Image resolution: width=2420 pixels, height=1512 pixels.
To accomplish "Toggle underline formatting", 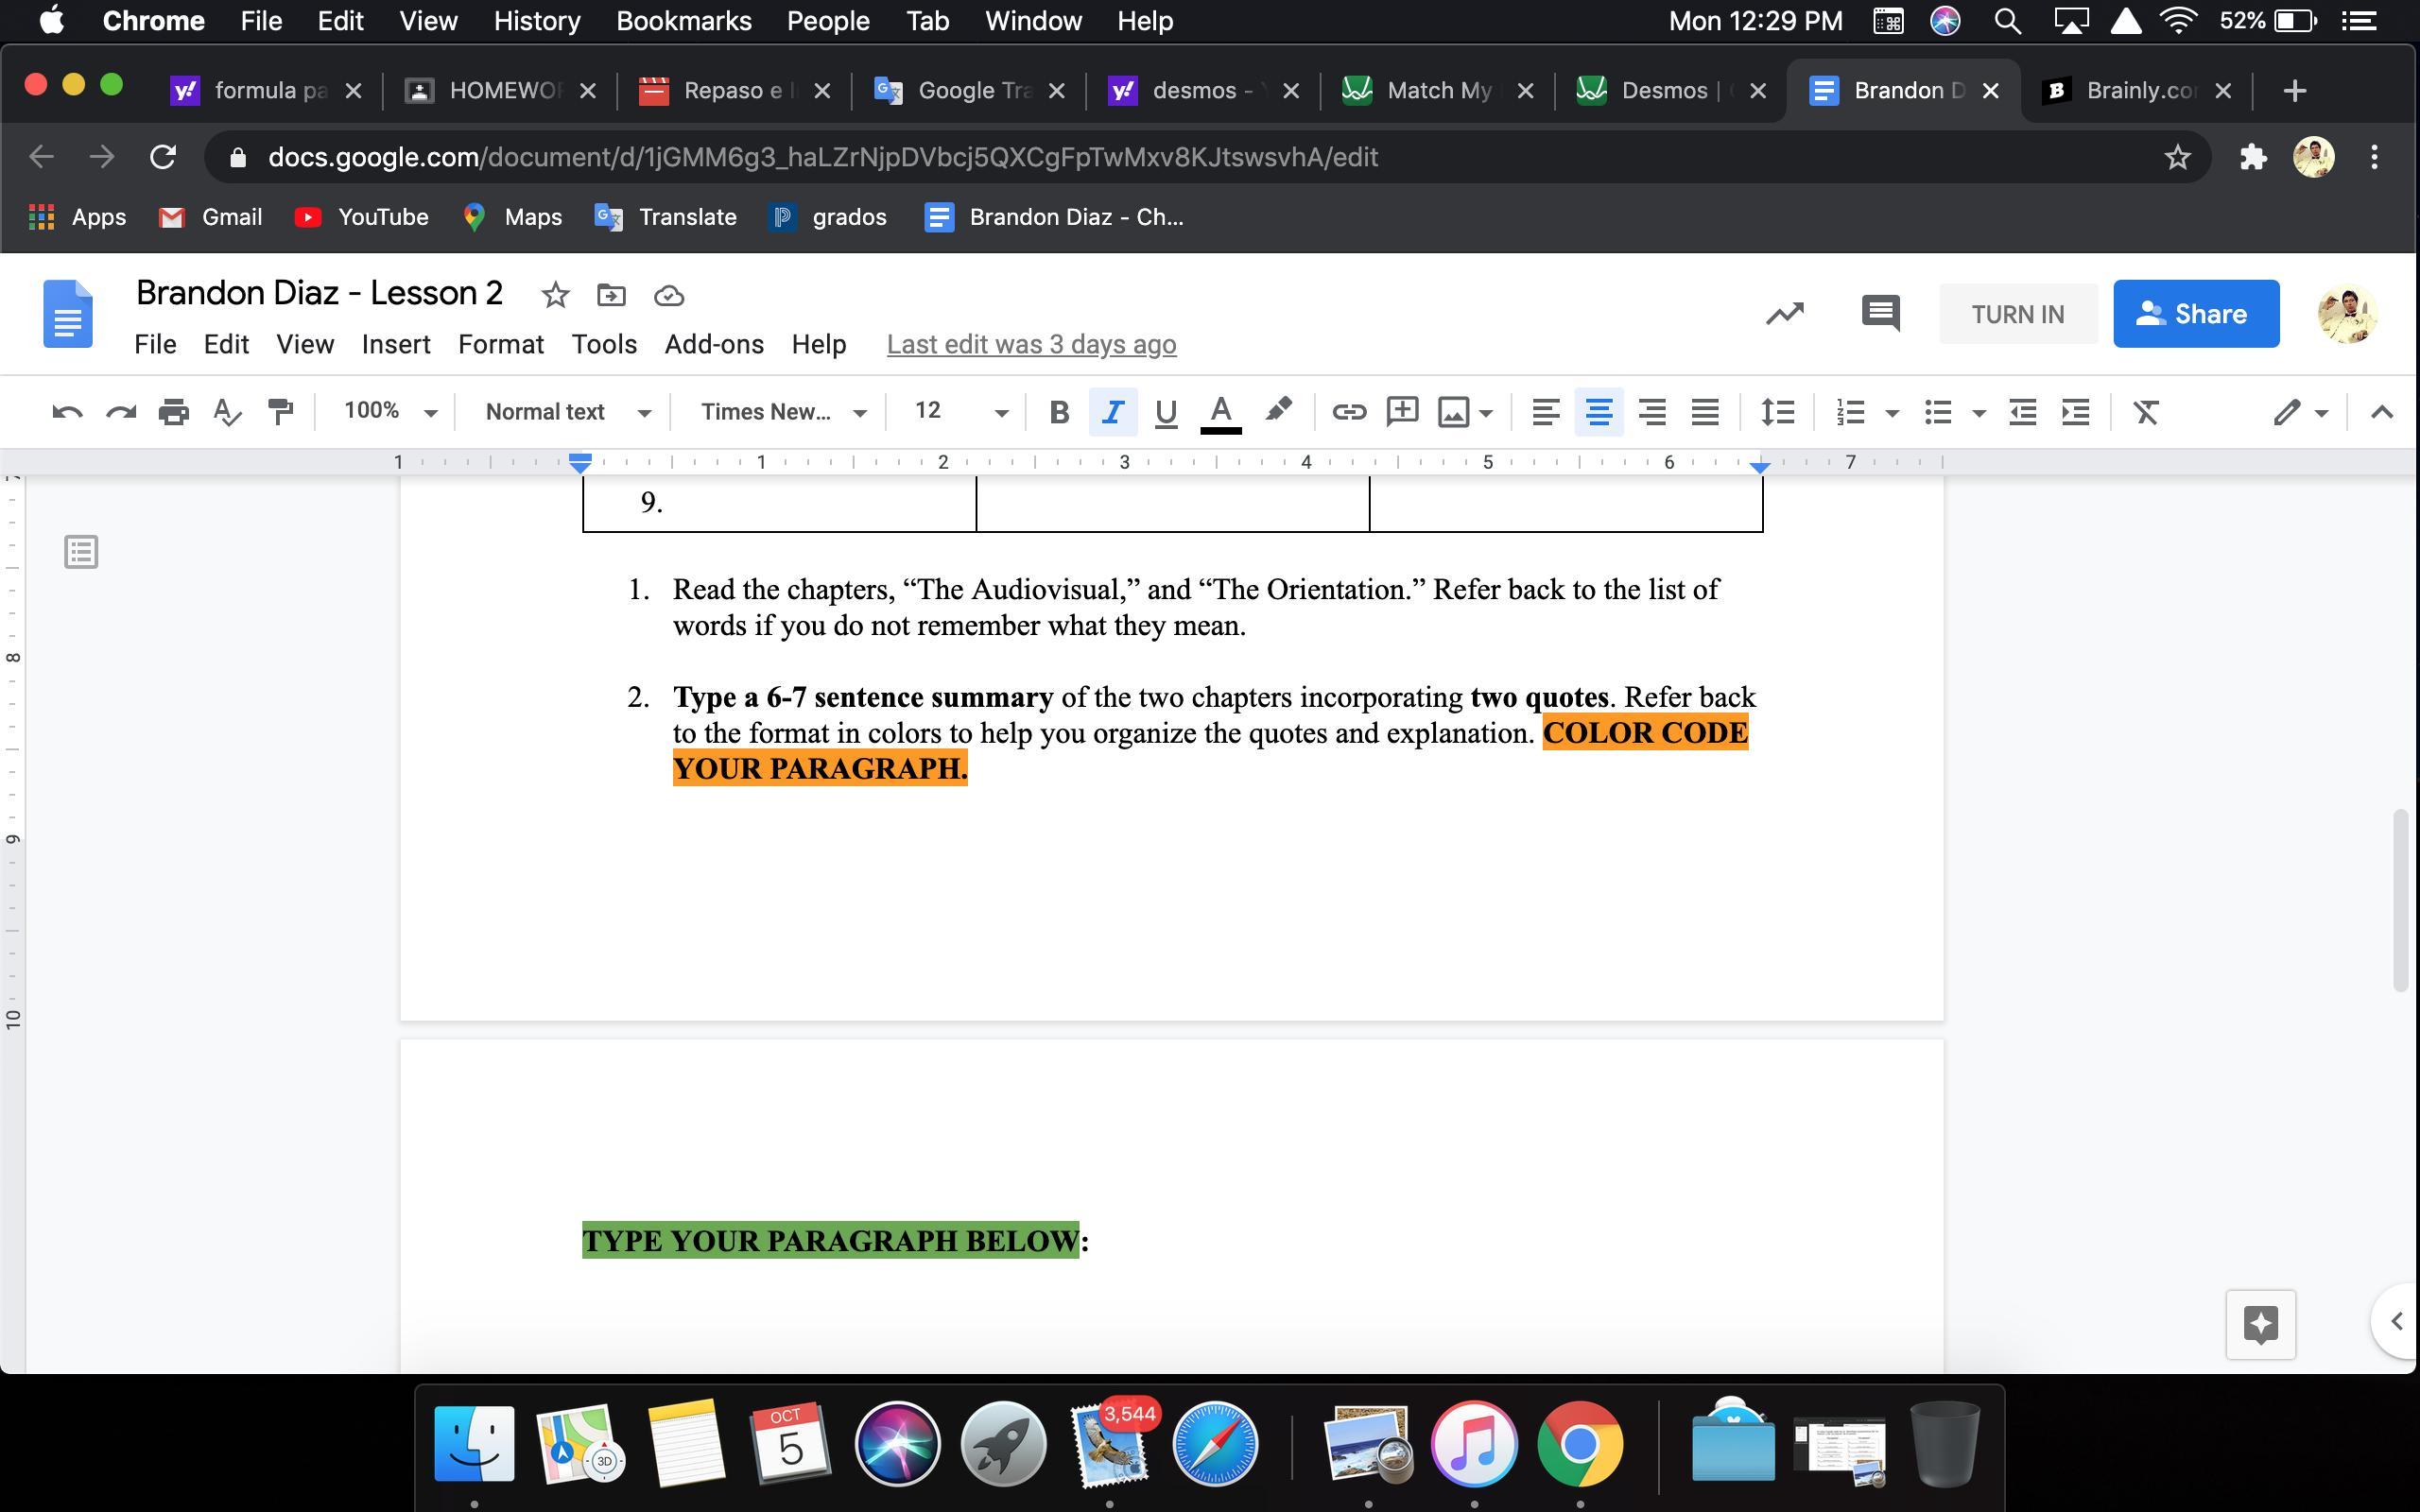I will coord(1165,412).
